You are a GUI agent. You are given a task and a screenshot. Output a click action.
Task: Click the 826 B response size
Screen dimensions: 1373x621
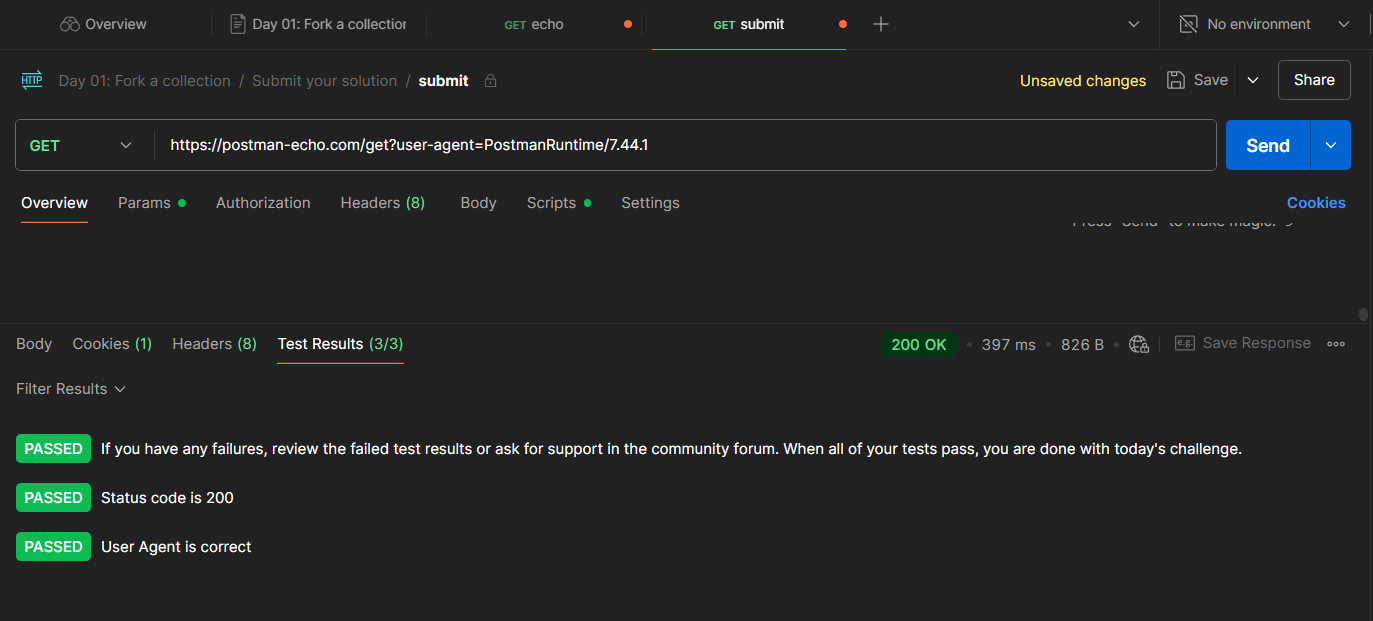pos(1082,344)
